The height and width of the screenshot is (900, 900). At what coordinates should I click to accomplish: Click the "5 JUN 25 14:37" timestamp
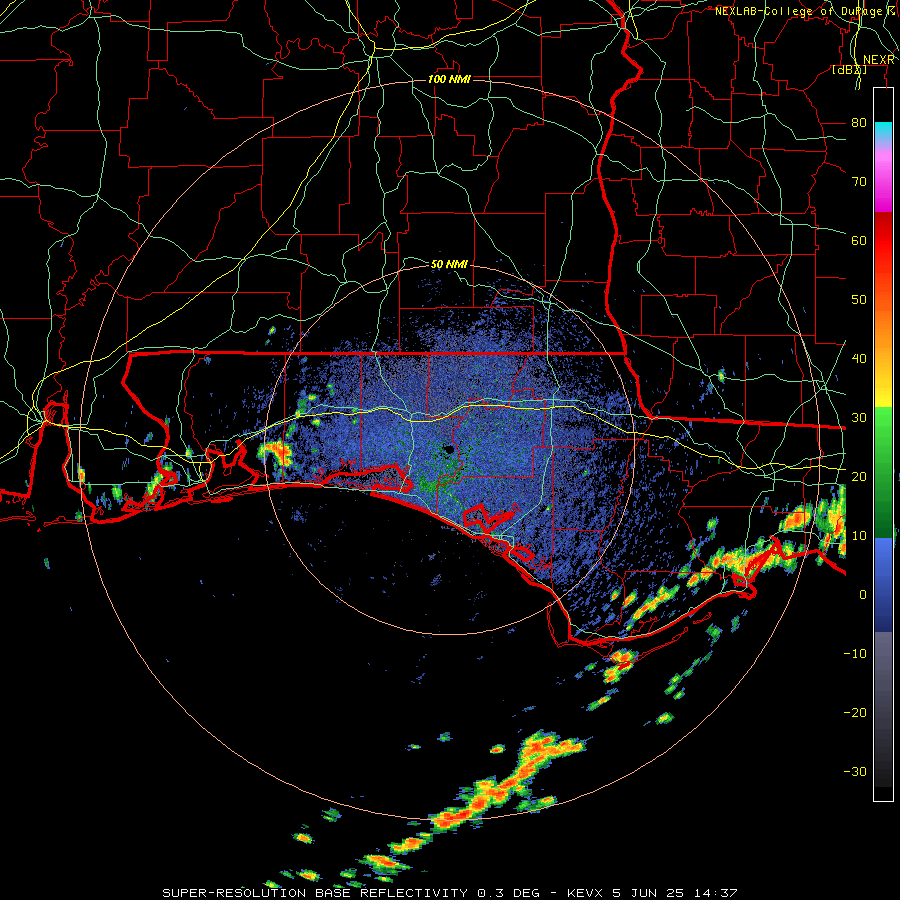tap(672, 893)
